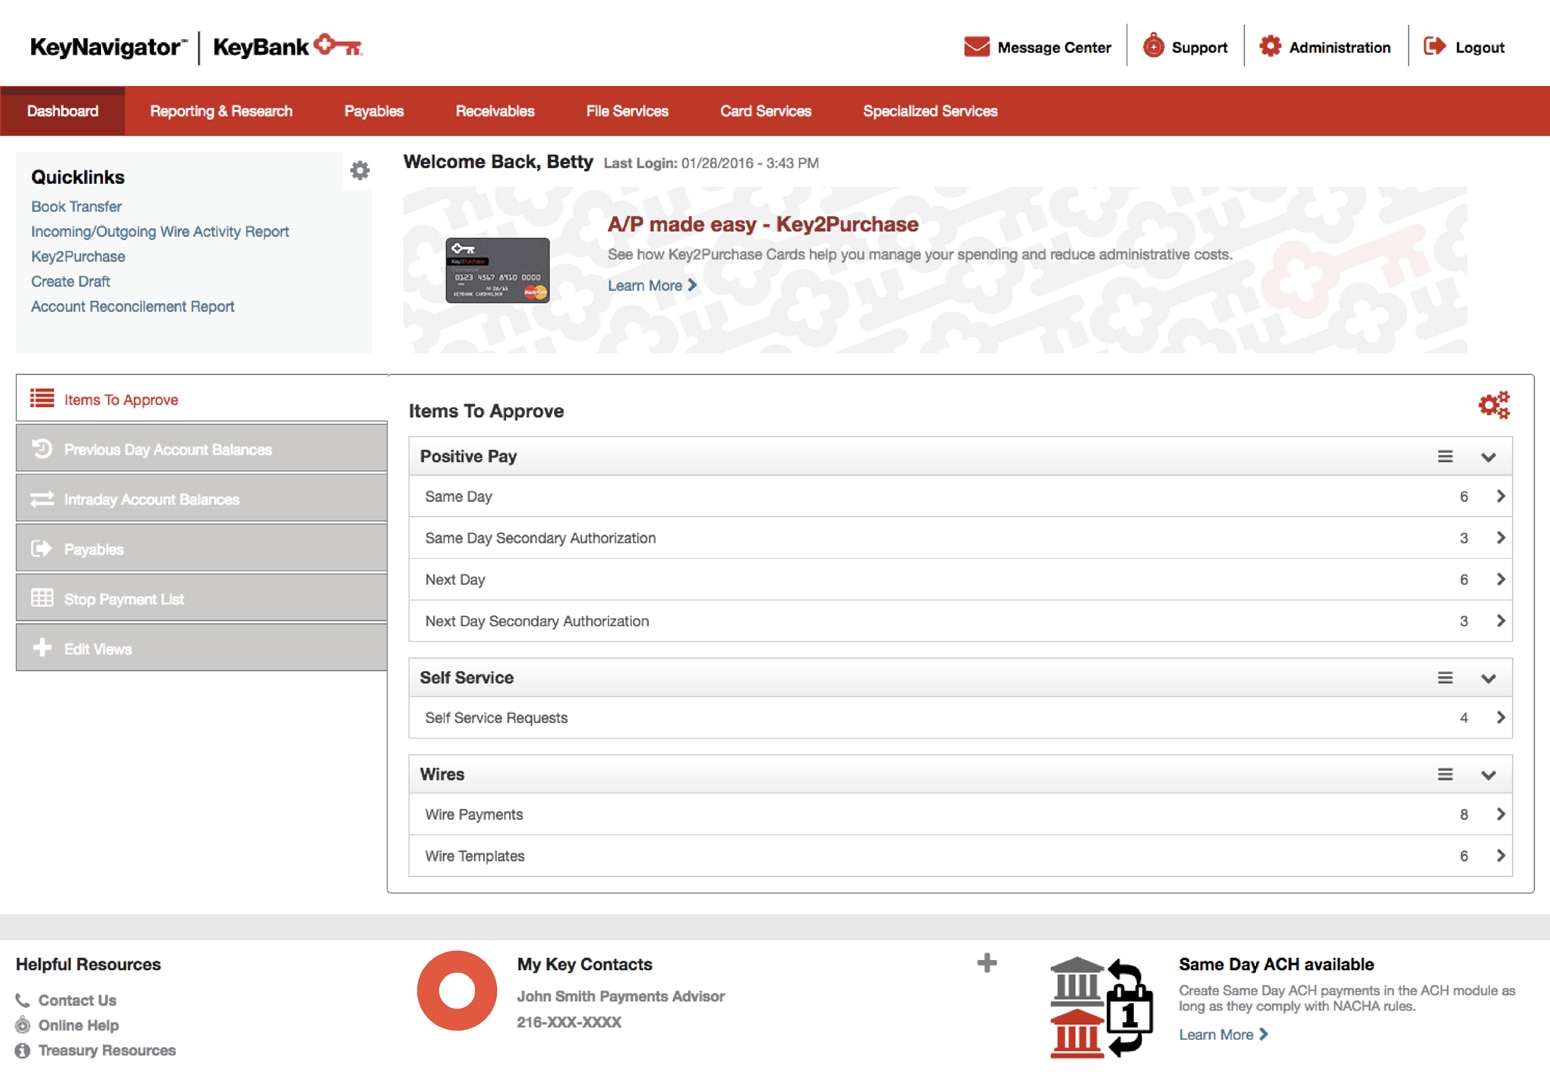The height and width of the screenshot is (1087, 1550).
Task: Click My Key Contacts red avatar
Action: click(457, 990)
